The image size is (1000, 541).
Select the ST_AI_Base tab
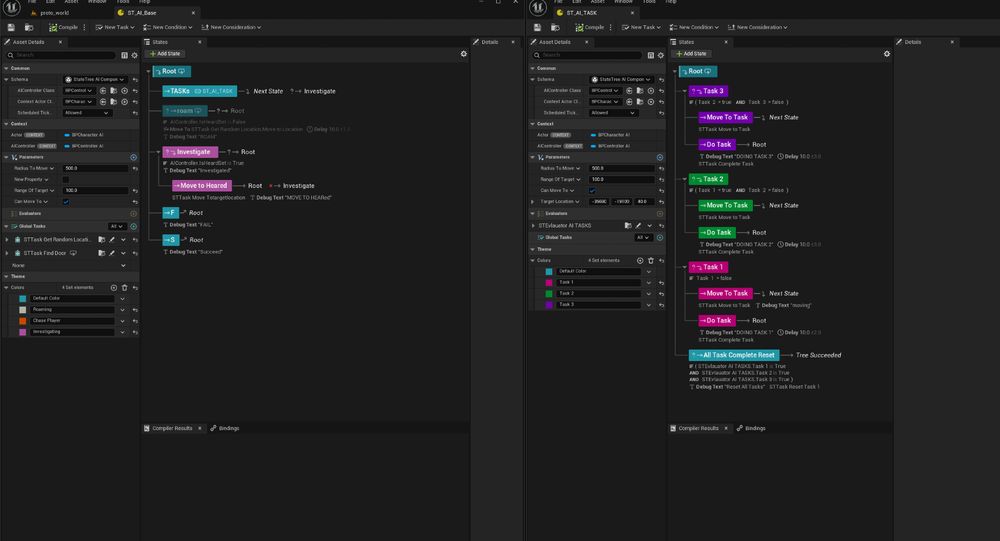click(142, 13)
